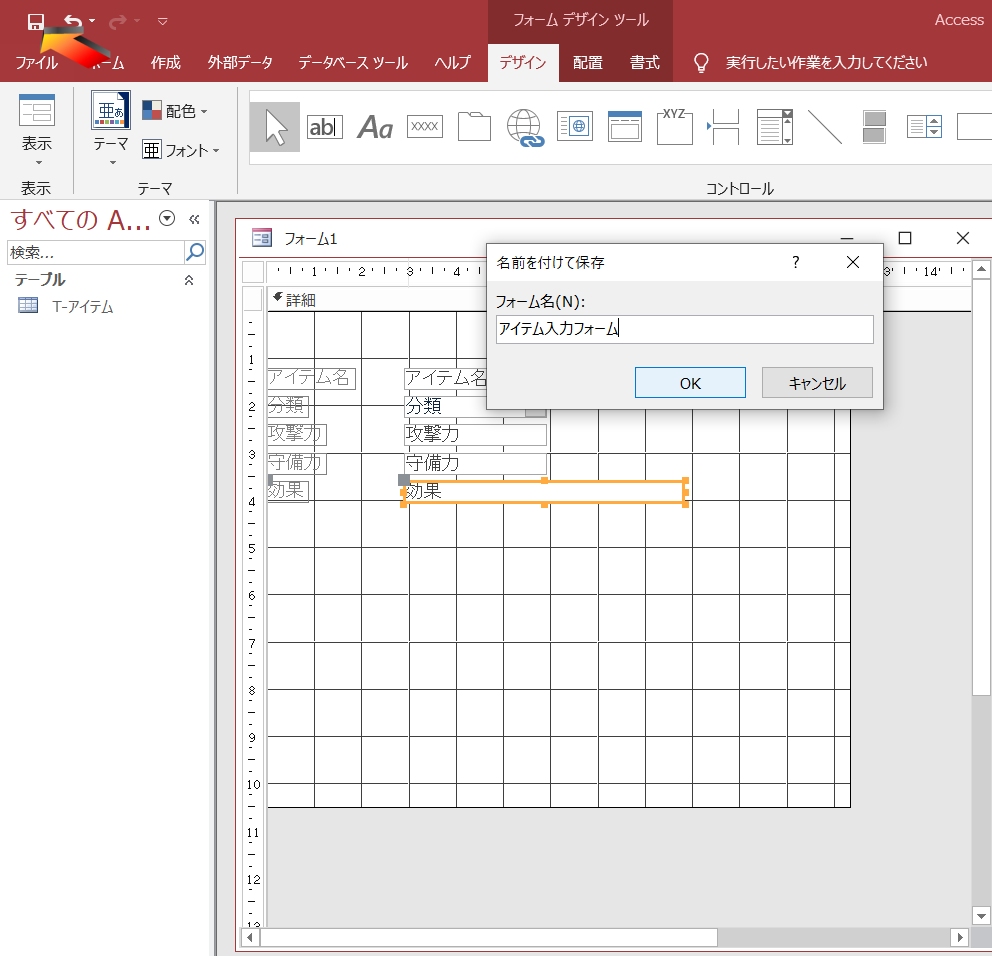Select the List Box control tool
Image resolution: width=992 pixels, height=956 pixels.
point(924,127)
